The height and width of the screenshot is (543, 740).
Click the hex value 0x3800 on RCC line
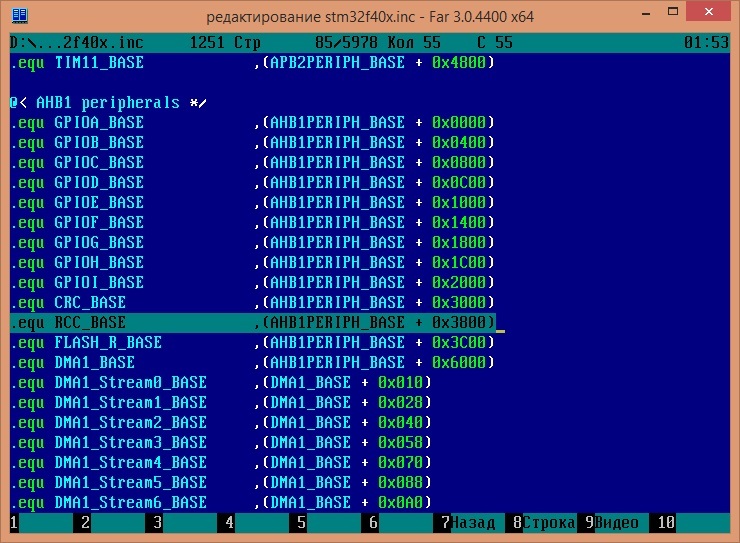[x=459, y=323]
